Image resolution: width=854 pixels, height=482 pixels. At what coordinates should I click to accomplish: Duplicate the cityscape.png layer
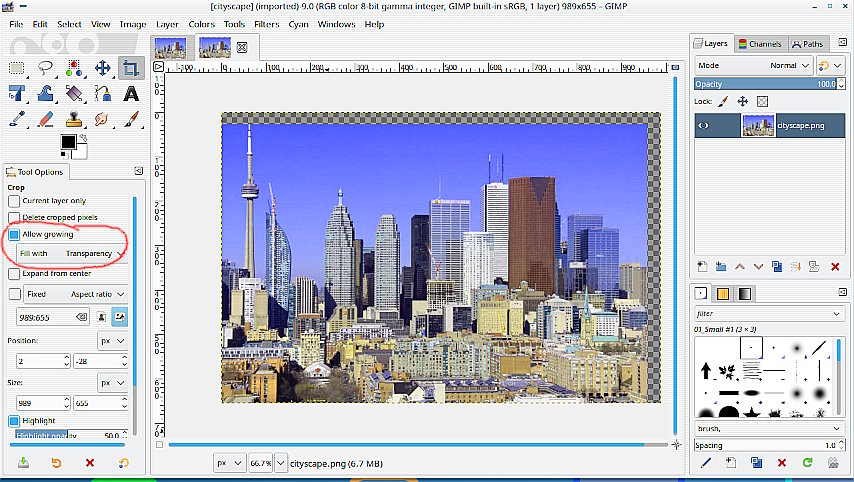coord(777,266)
